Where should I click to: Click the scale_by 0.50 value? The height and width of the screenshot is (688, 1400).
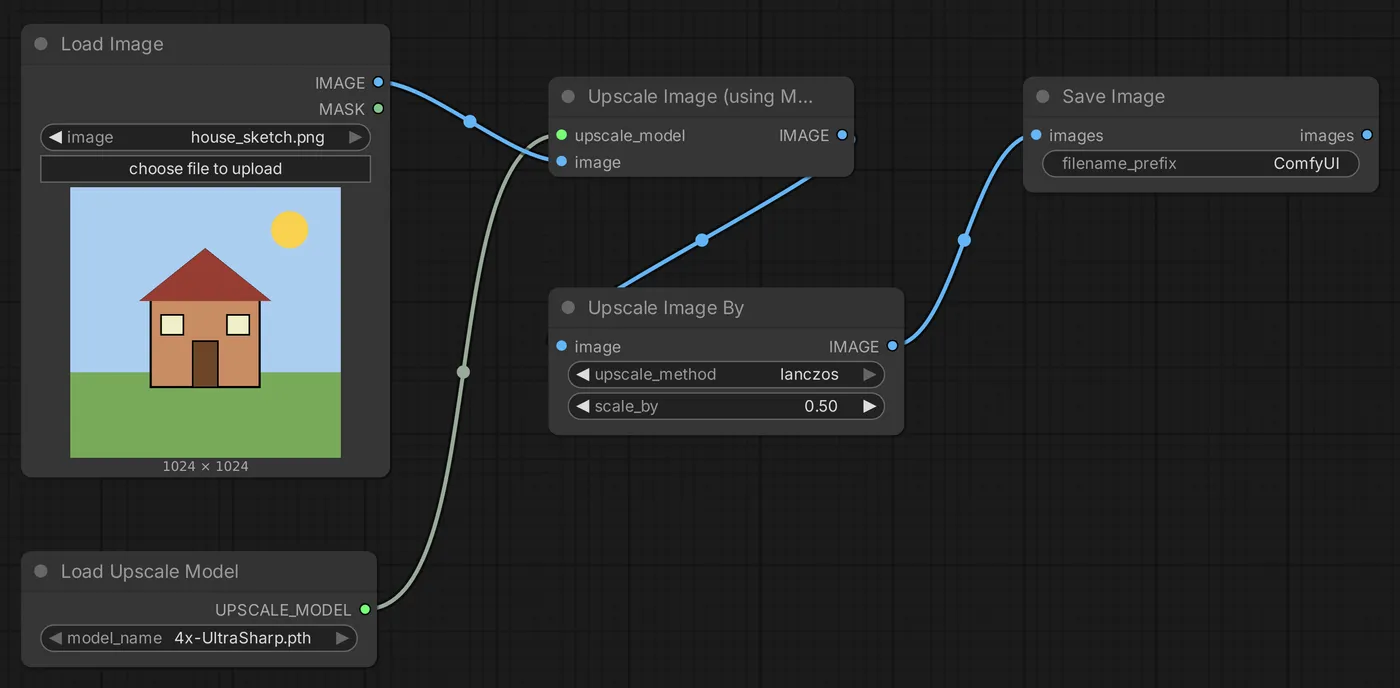click(821, 406)
